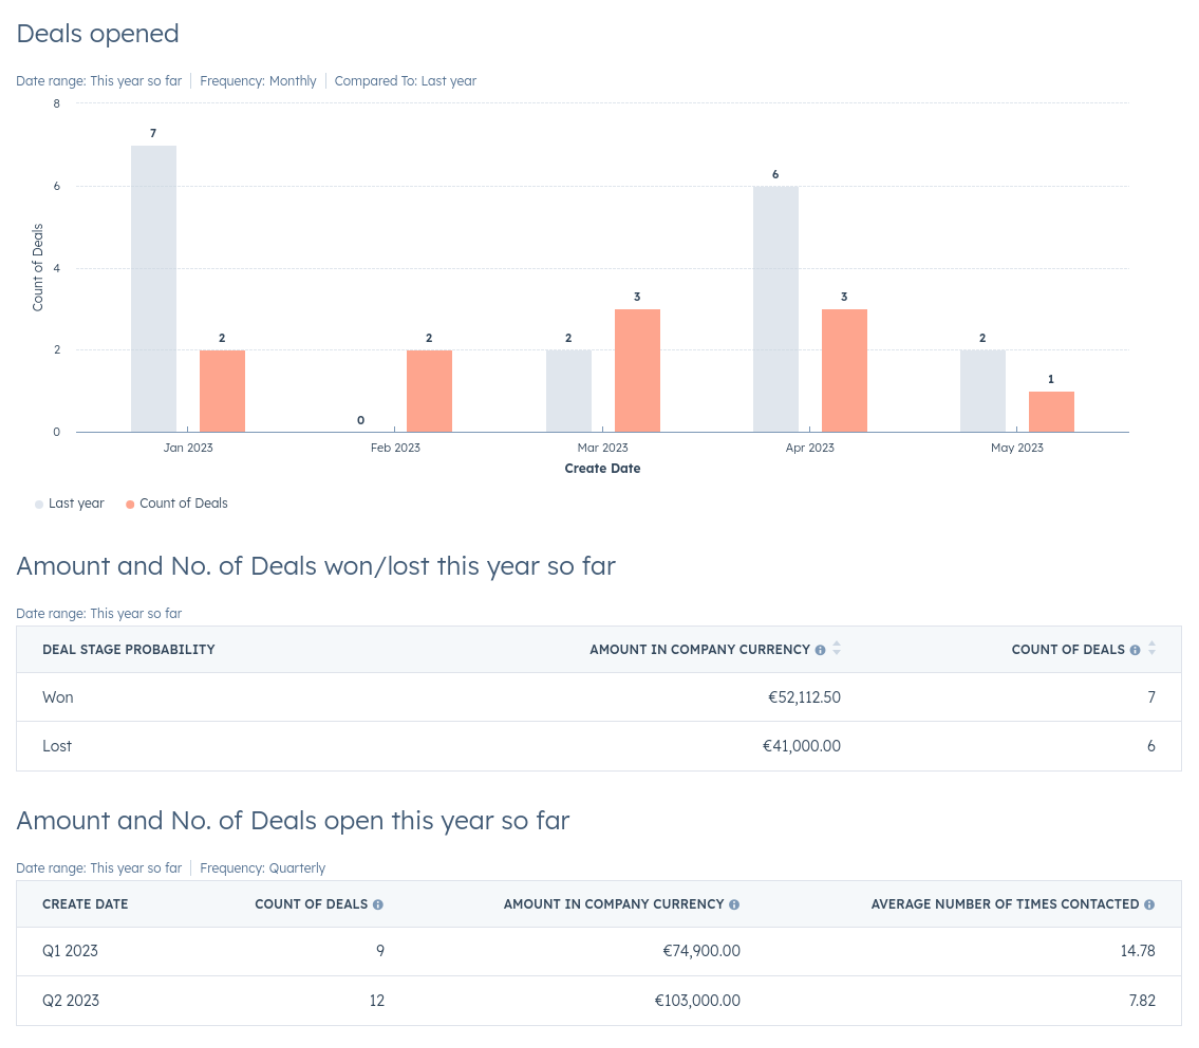Click info icon next to Amount in Company Currency in won/lost table
Viewport: 1199px width, 1048px height.
tap(820, 650)
